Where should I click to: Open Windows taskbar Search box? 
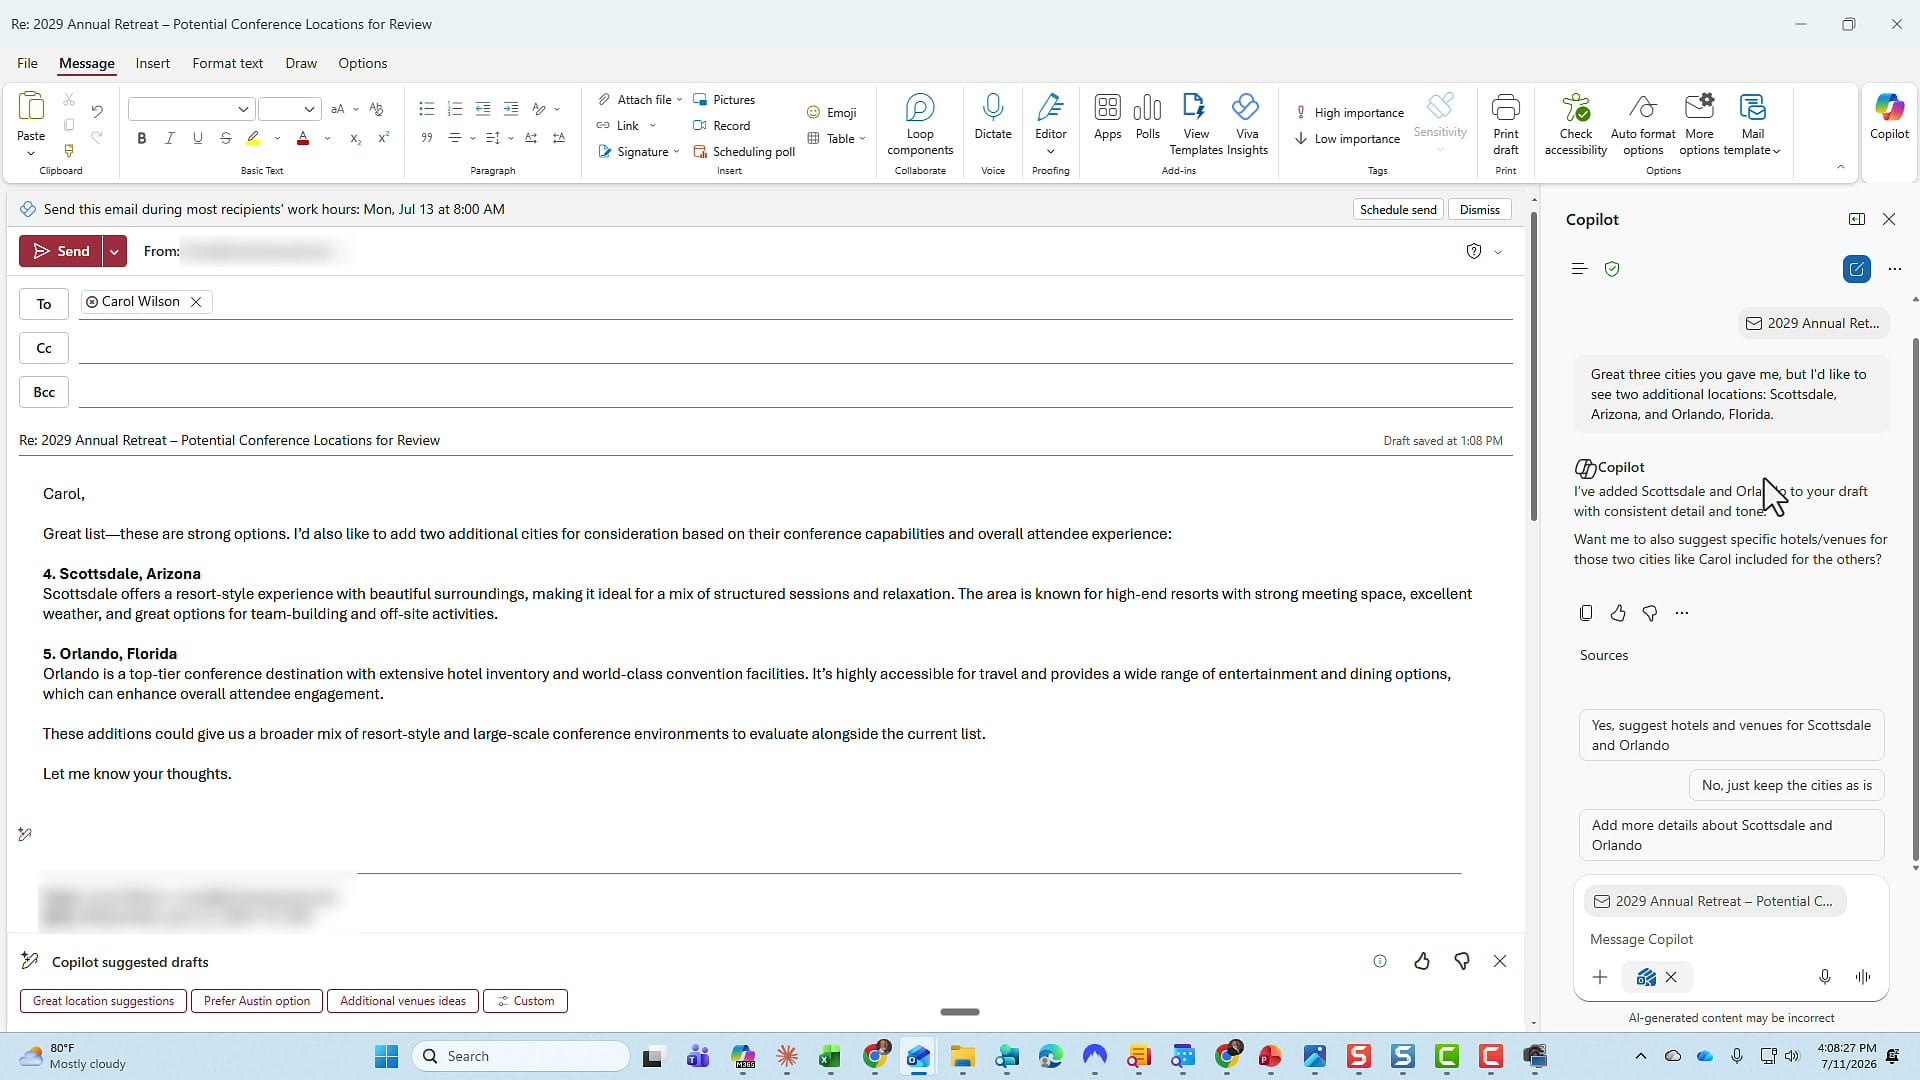click(x=520, y=1056)
